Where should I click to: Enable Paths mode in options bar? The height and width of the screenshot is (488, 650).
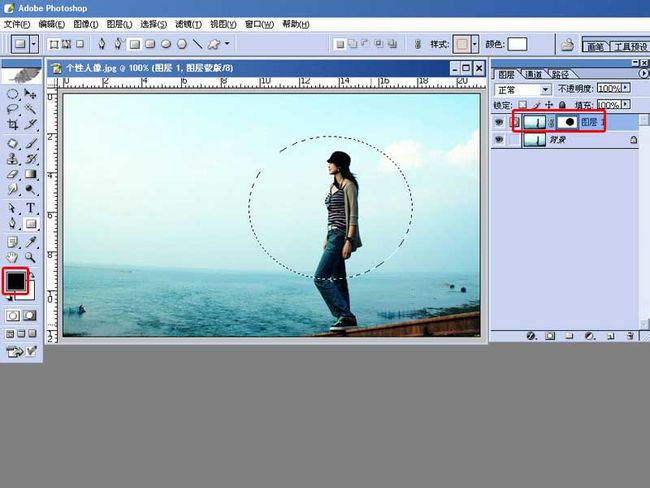click(66, 44)
